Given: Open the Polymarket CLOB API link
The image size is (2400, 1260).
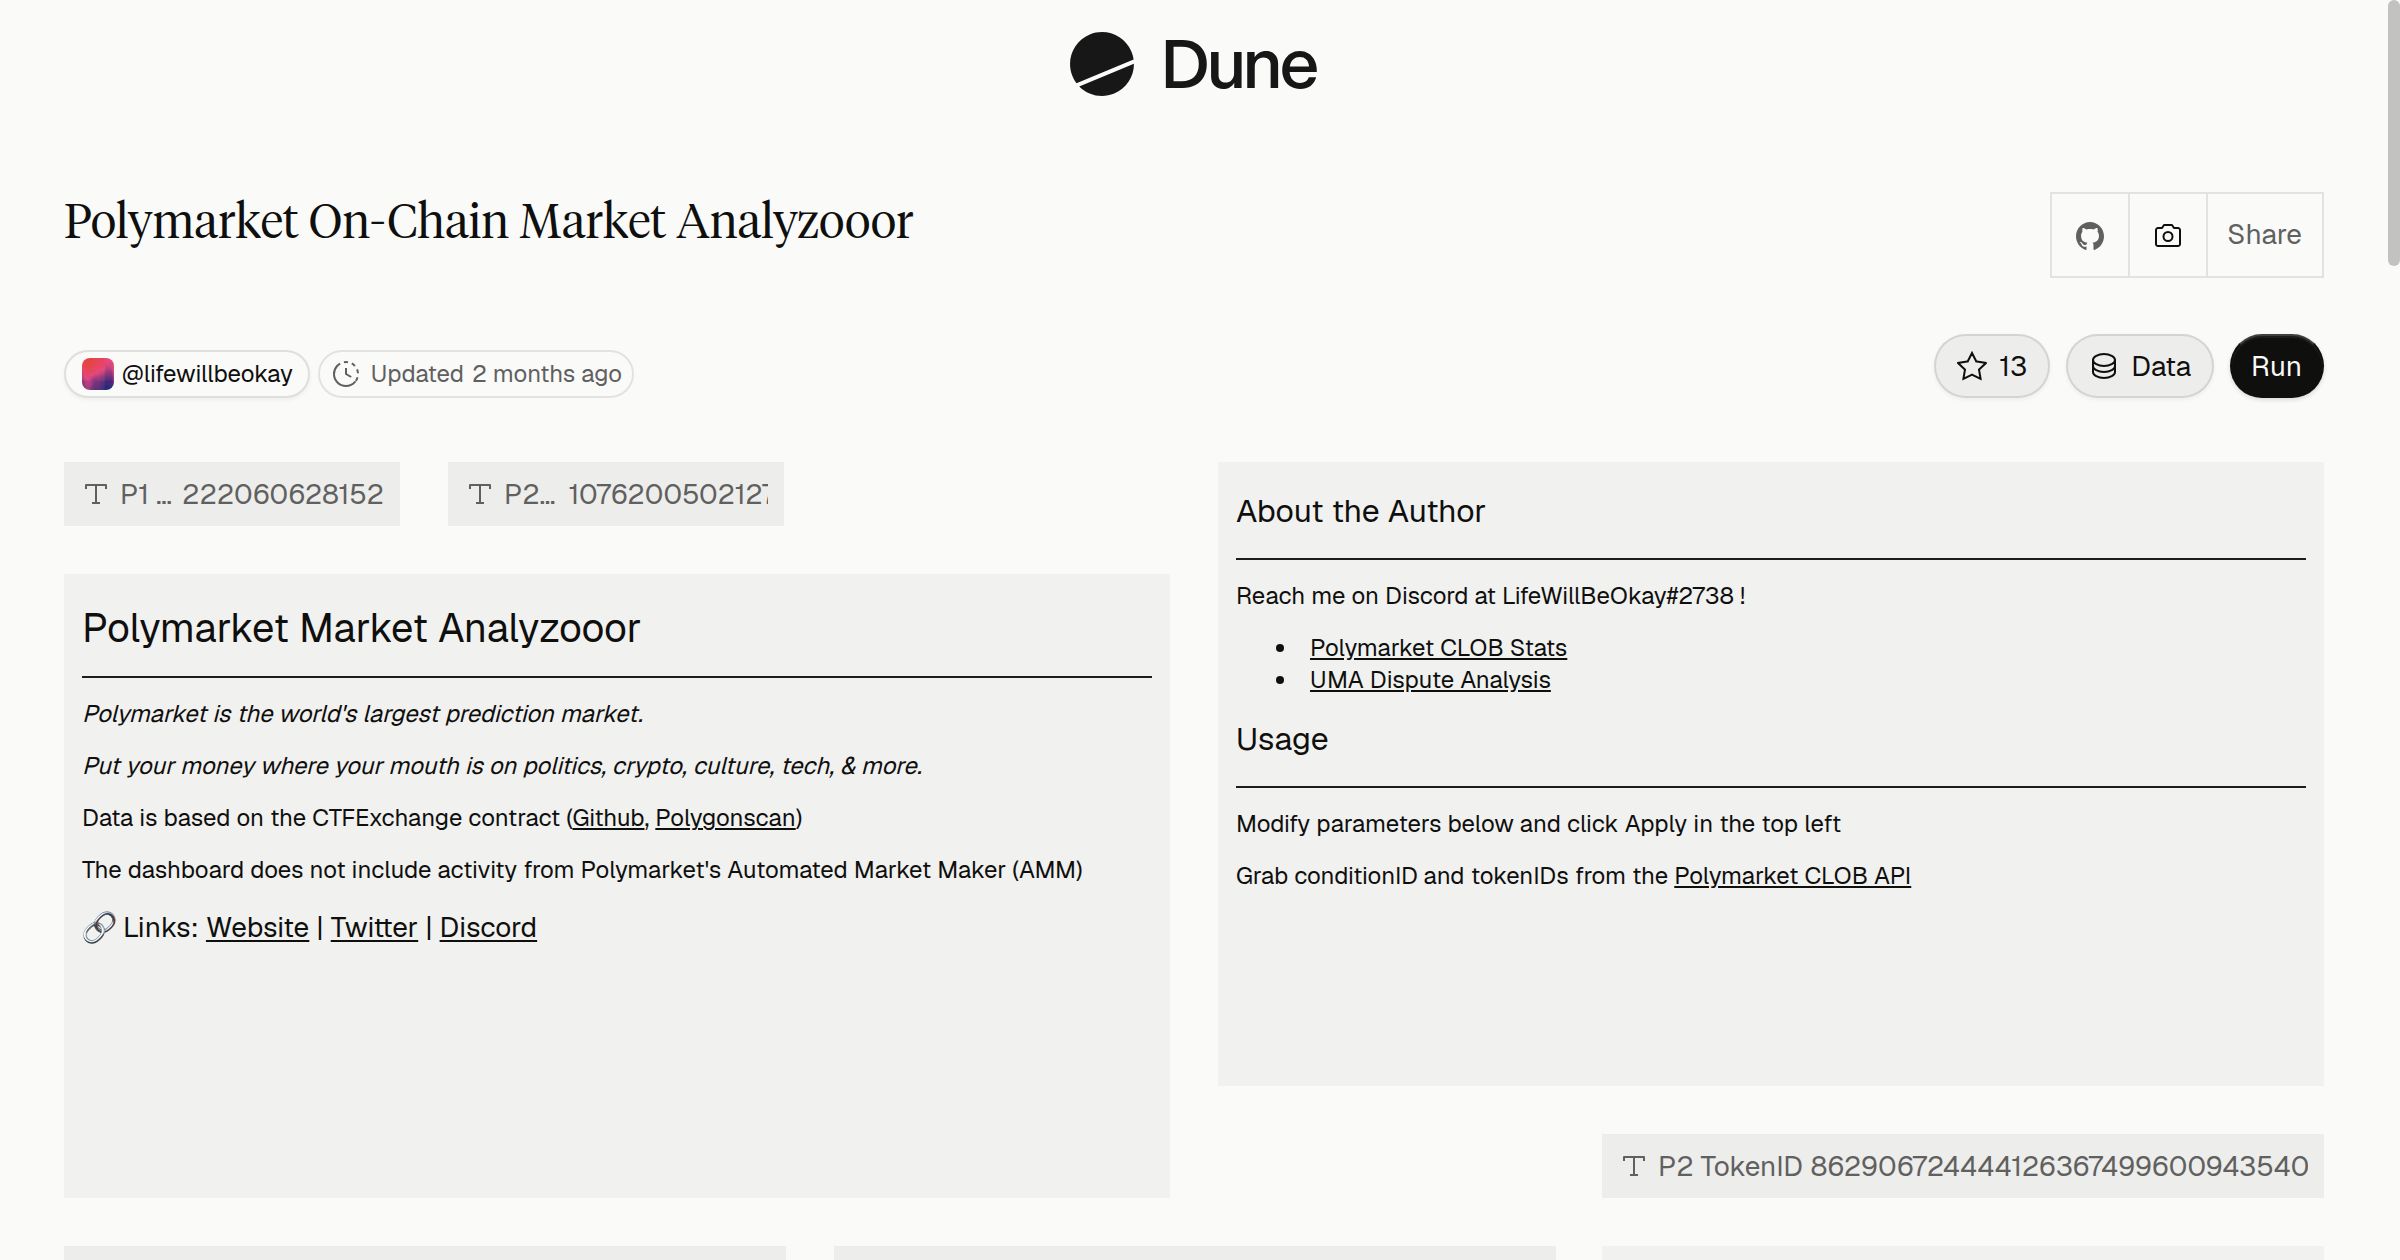Looking at the screenshot, I should [1792, 876].
